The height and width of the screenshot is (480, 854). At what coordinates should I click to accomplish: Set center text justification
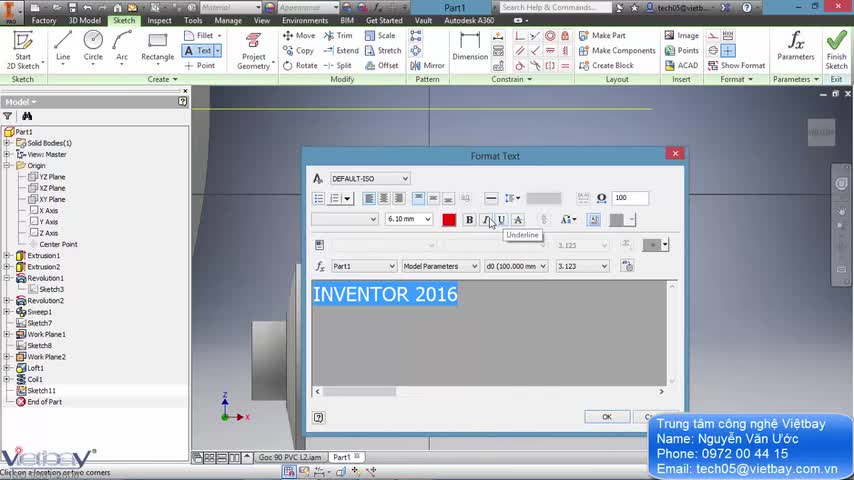tap(384, 198)
